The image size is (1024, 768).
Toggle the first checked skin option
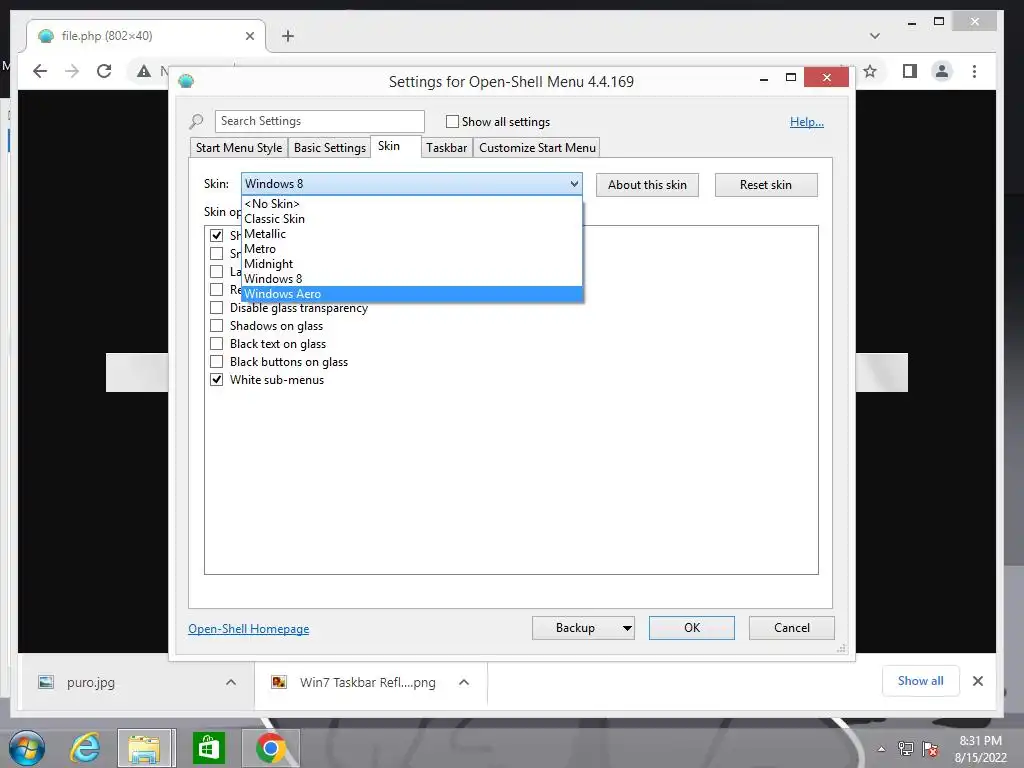click(216, 235)
